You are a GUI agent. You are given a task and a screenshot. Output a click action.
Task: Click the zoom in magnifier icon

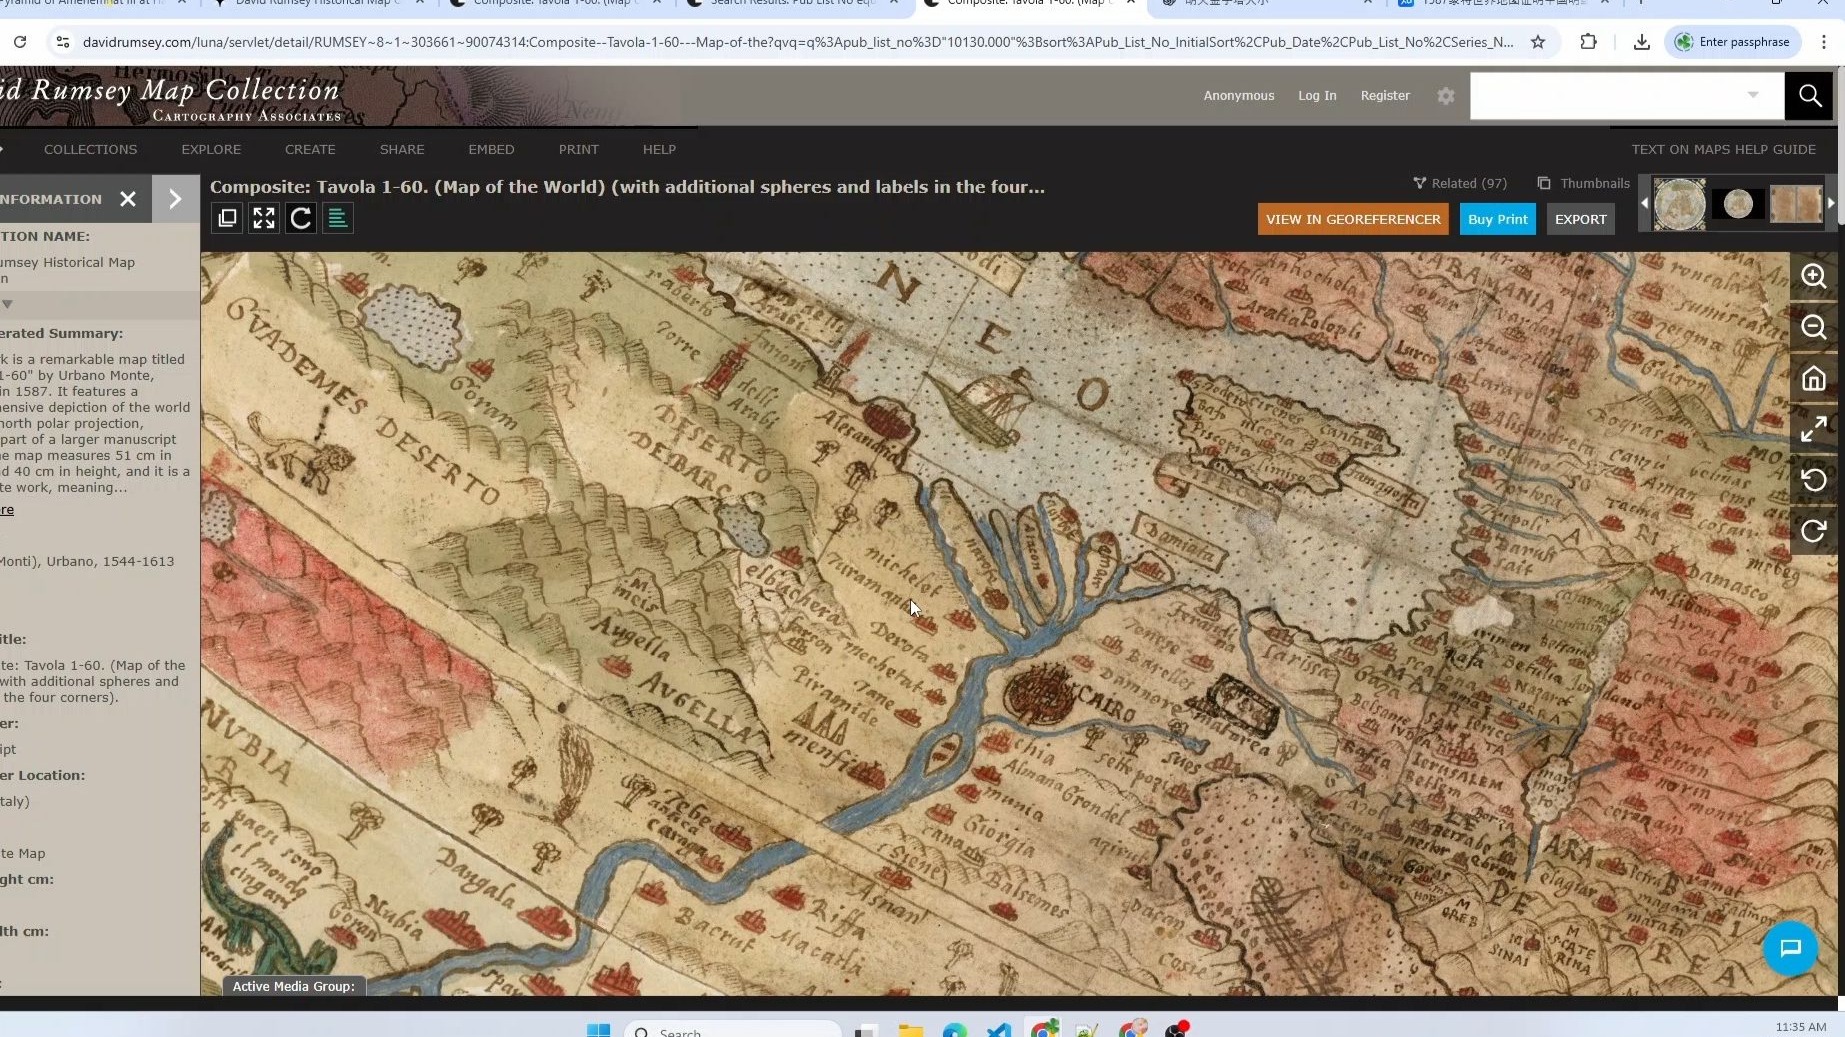(x=1813, y=276)
